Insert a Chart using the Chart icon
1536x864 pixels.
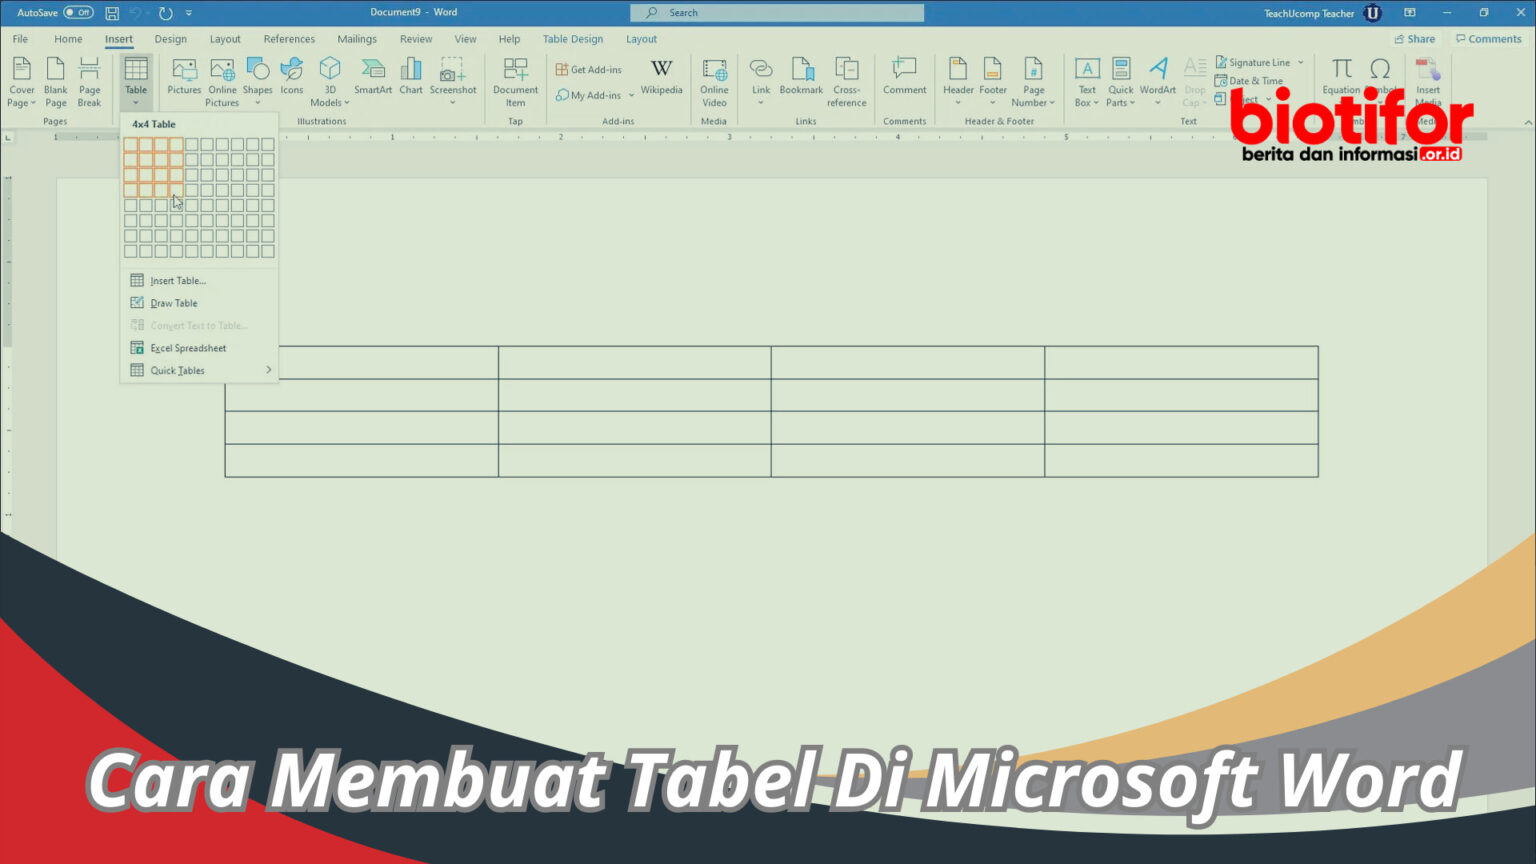tap(410, 80)
